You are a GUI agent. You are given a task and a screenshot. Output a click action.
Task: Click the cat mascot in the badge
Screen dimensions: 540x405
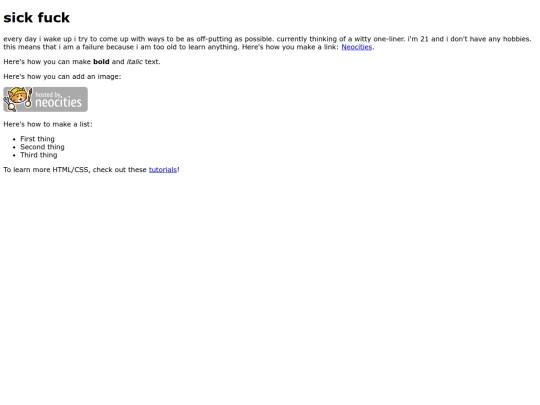17,99
